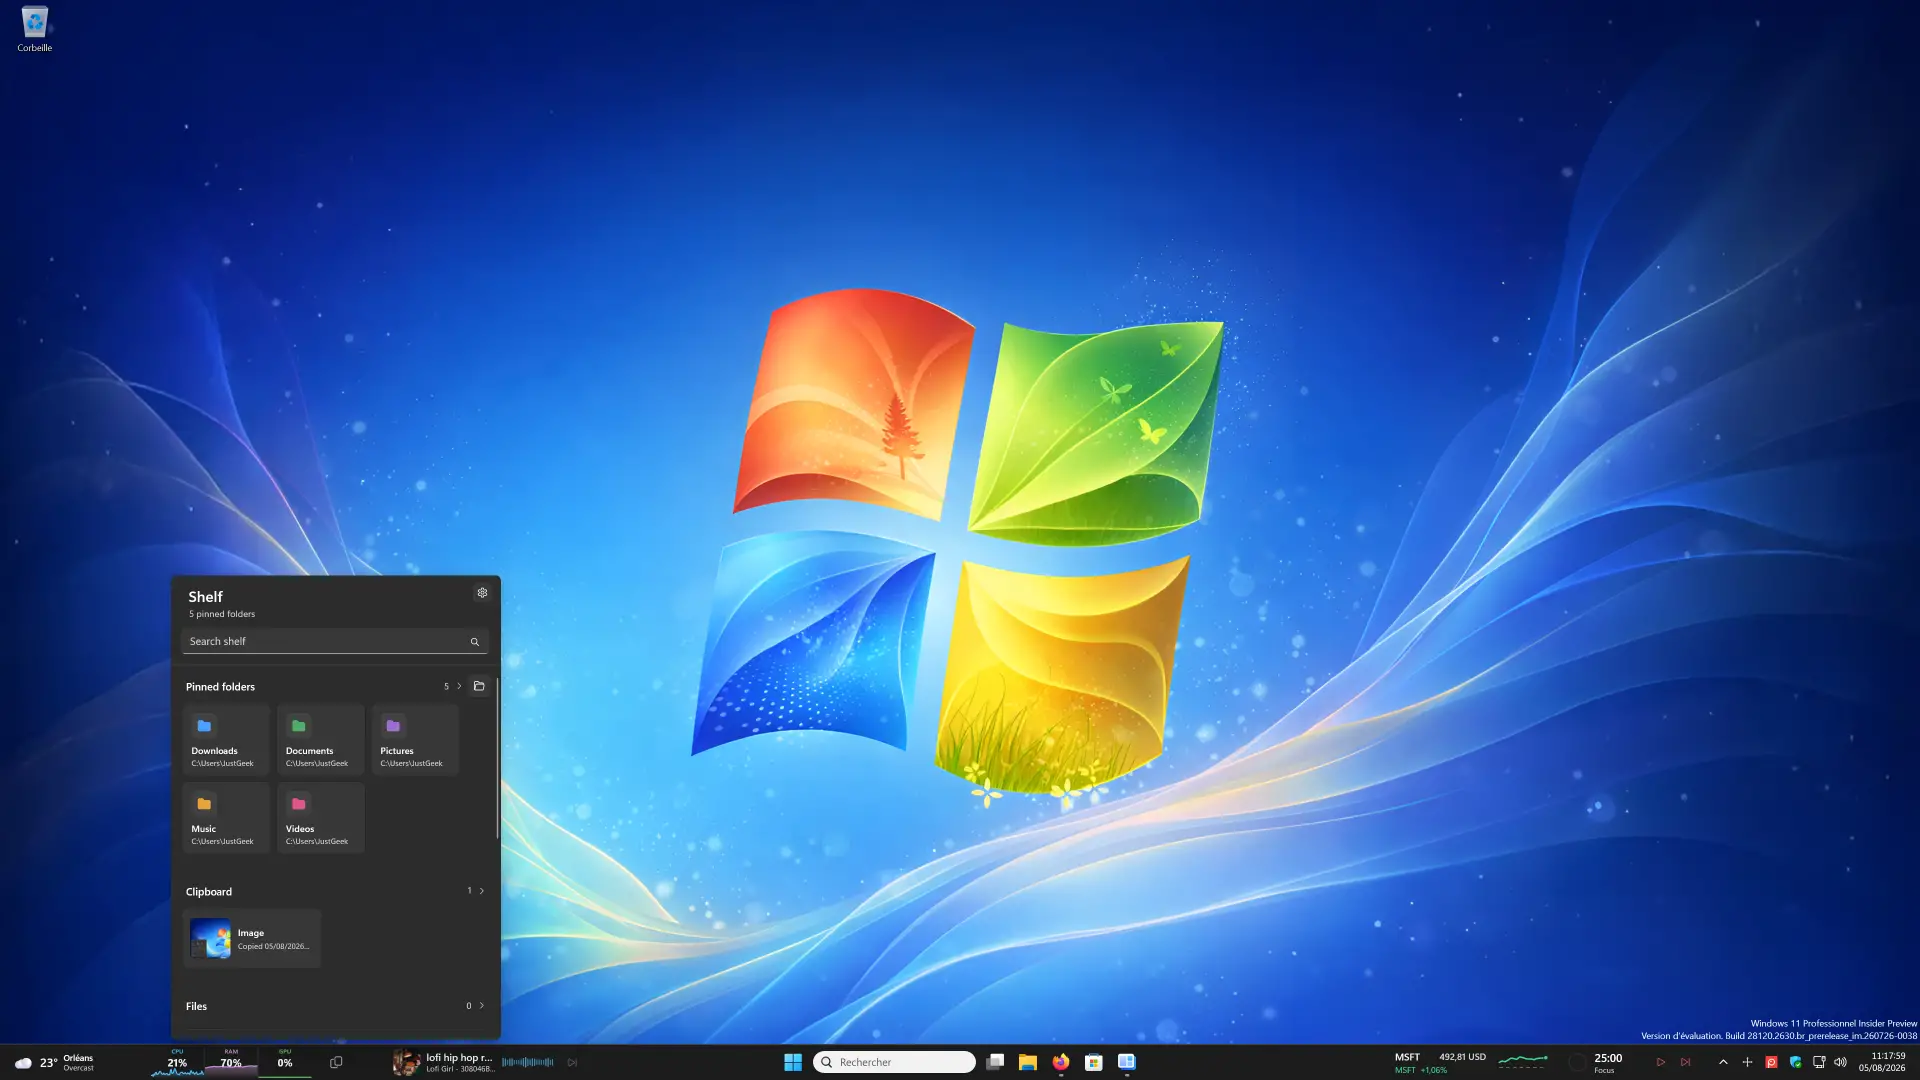Open the Downloads pinned folder

226,740
